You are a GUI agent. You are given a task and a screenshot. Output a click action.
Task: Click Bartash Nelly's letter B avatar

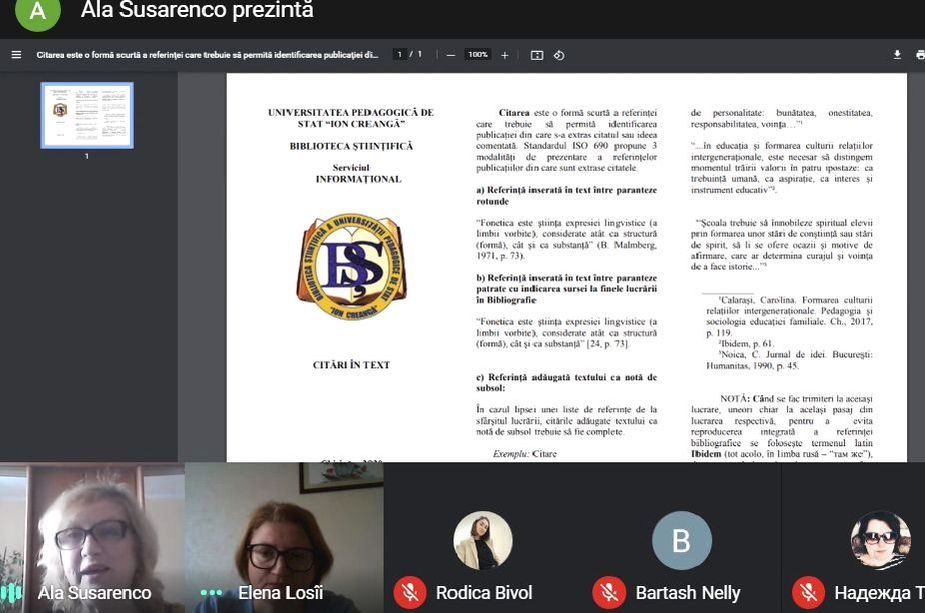(x=681, y=540)
